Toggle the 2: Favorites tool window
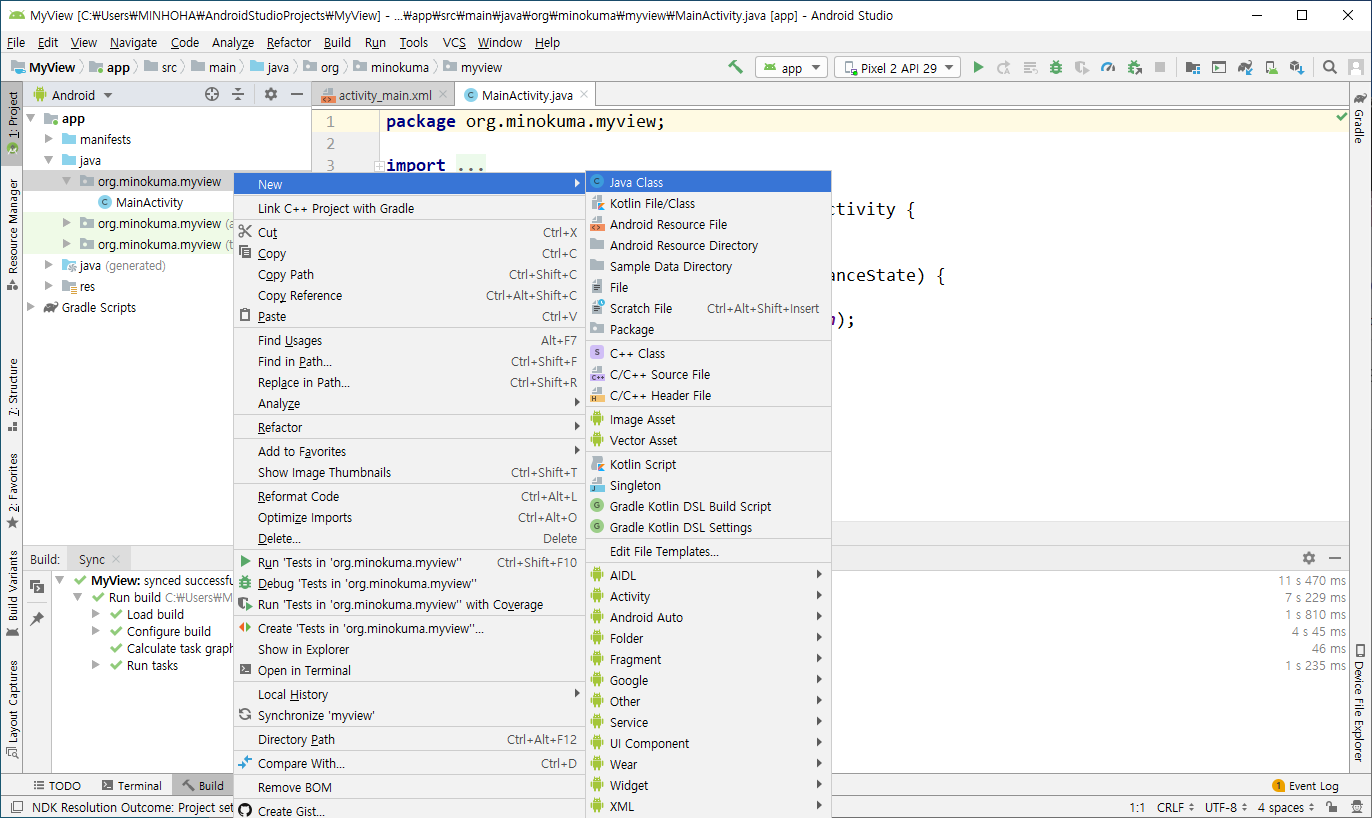Viewport: 1372px width, 818px height. pos(12,490)
